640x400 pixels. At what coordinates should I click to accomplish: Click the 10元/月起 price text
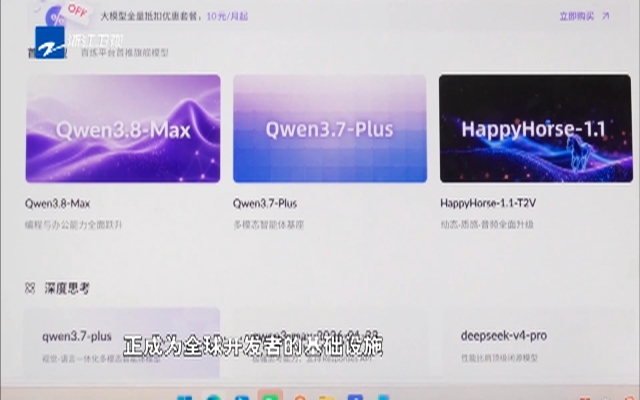pos(227,16)
